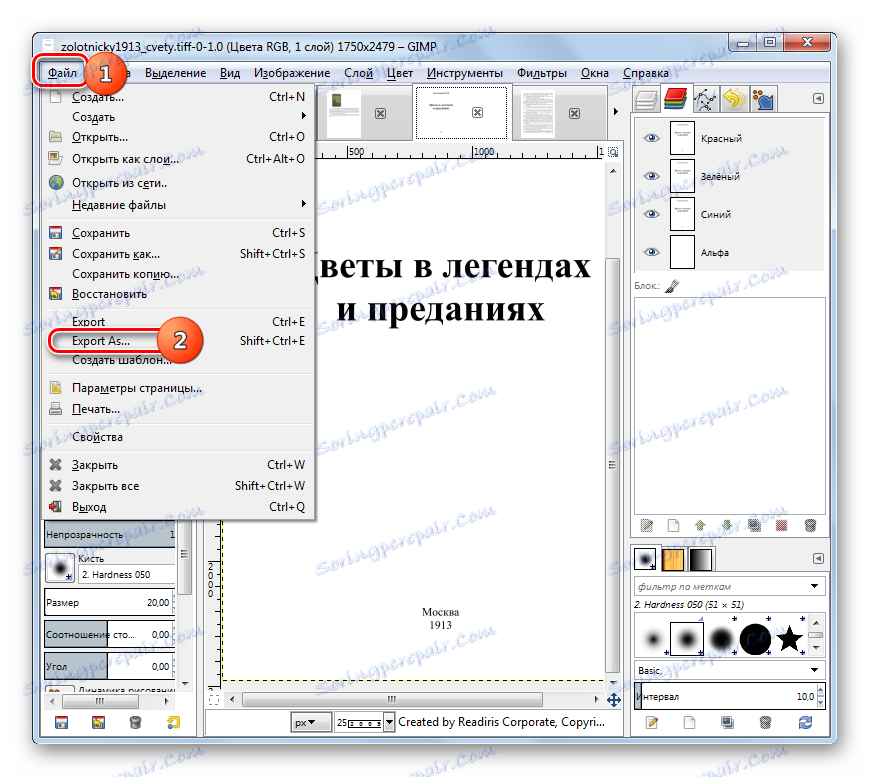Open the Выделение menu
This screenshot has height=777, width=870.
click(175, 73)
